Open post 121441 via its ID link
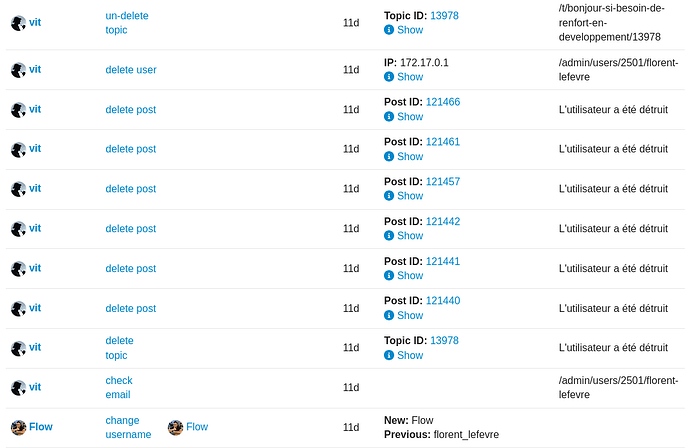This screenshot has height=448, width=690. [443, 261]
